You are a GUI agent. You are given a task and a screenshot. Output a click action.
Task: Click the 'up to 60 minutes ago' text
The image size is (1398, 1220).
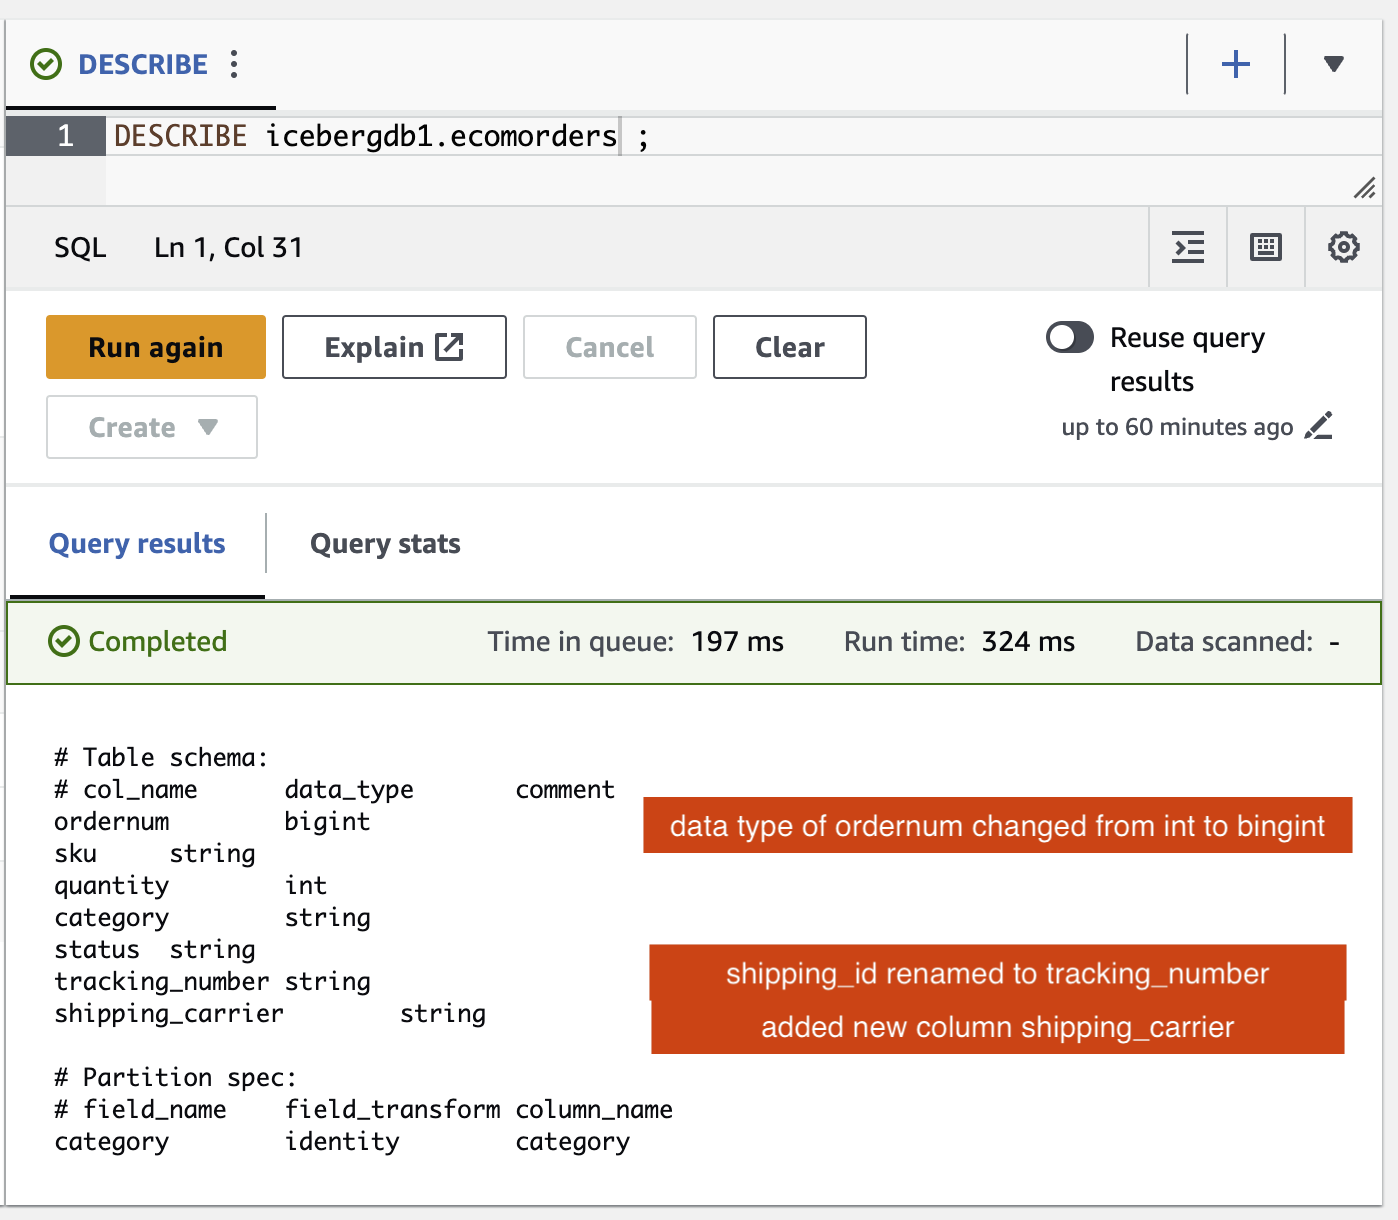(1177, 427)
